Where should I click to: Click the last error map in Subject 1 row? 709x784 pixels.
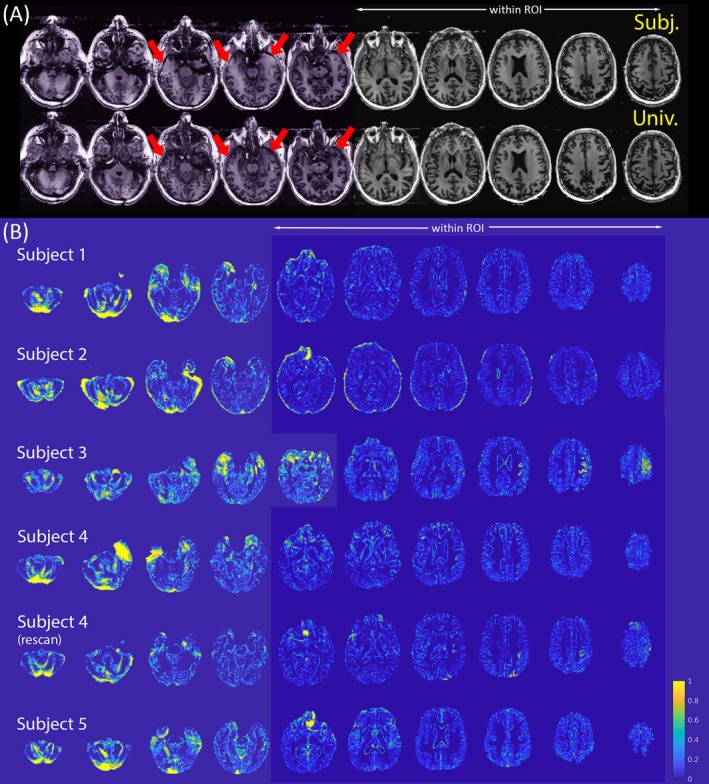coord(636,283)
